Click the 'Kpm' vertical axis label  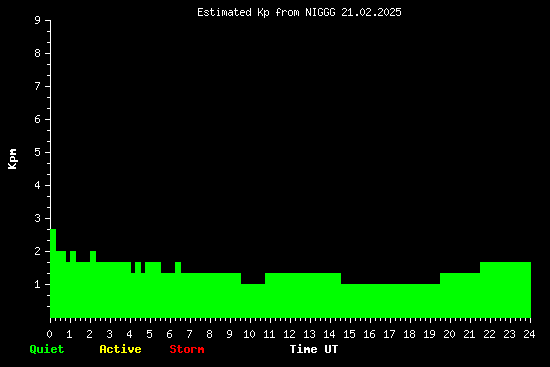click(x=12, y=159)
